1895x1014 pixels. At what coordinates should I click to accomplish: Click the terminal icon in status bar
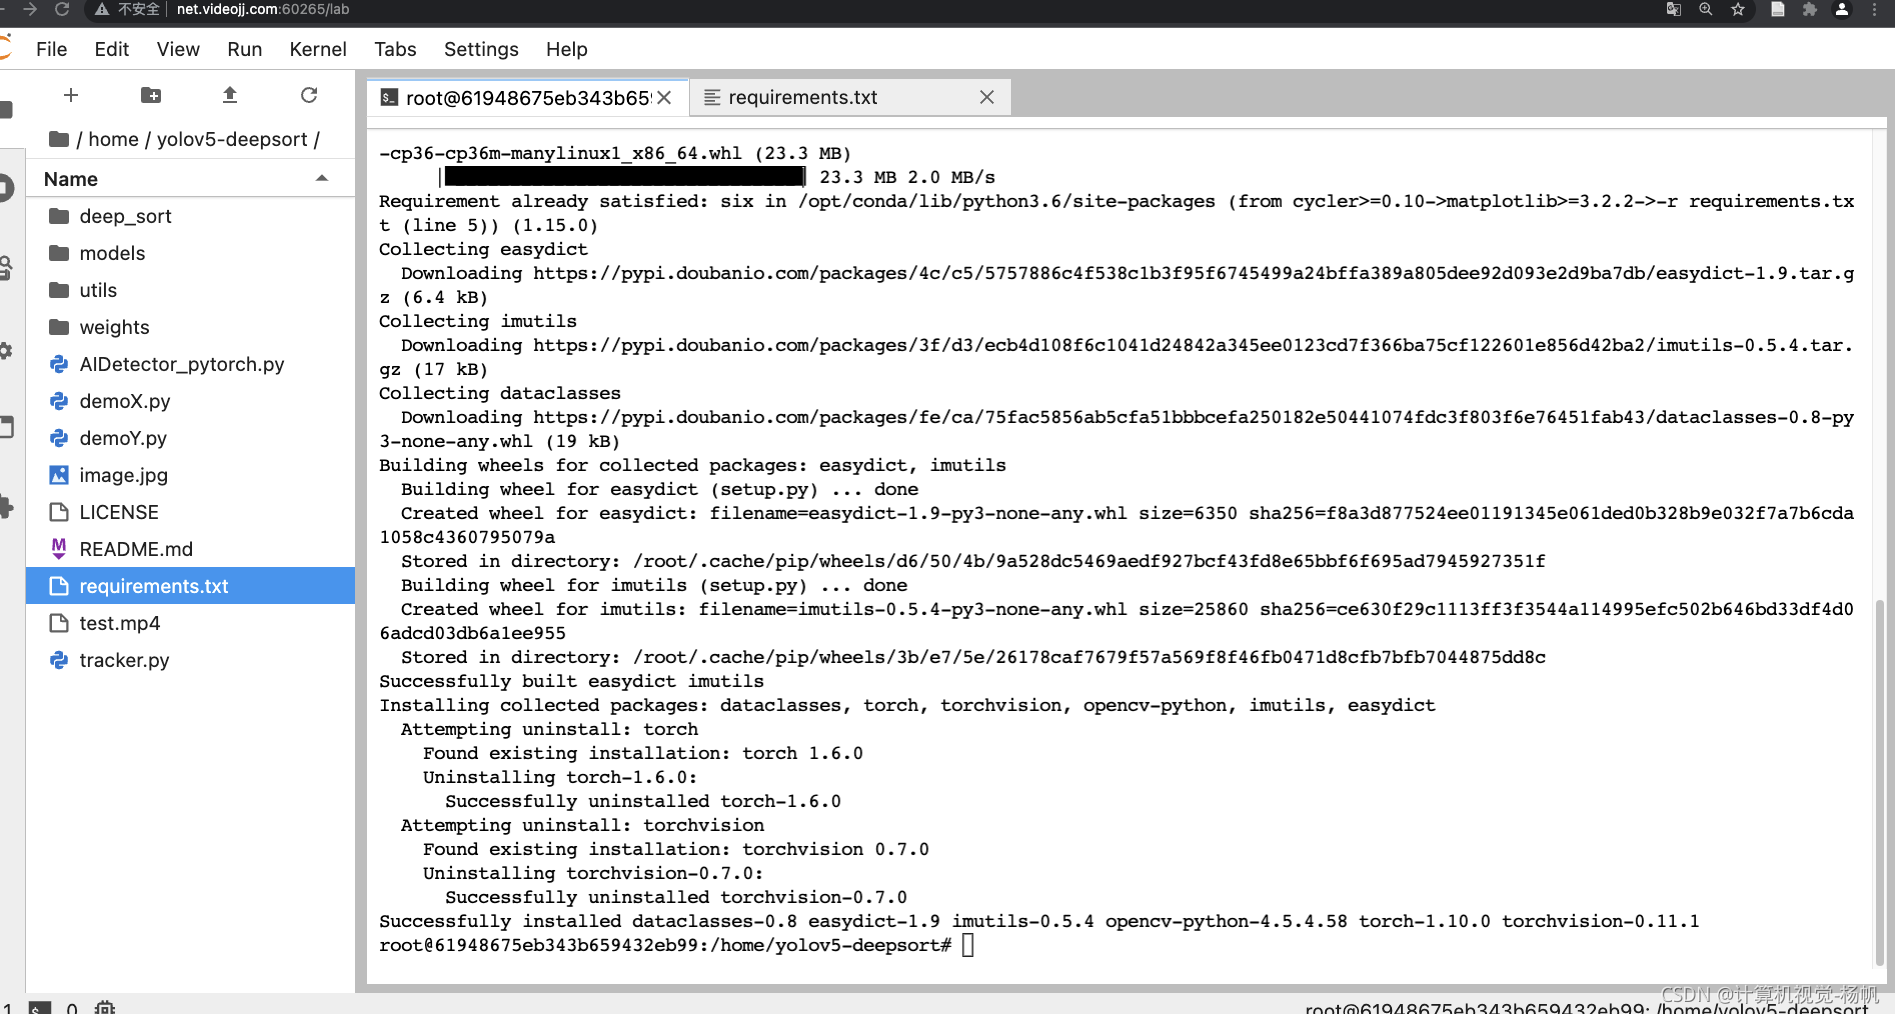[x=40, y=1007]
